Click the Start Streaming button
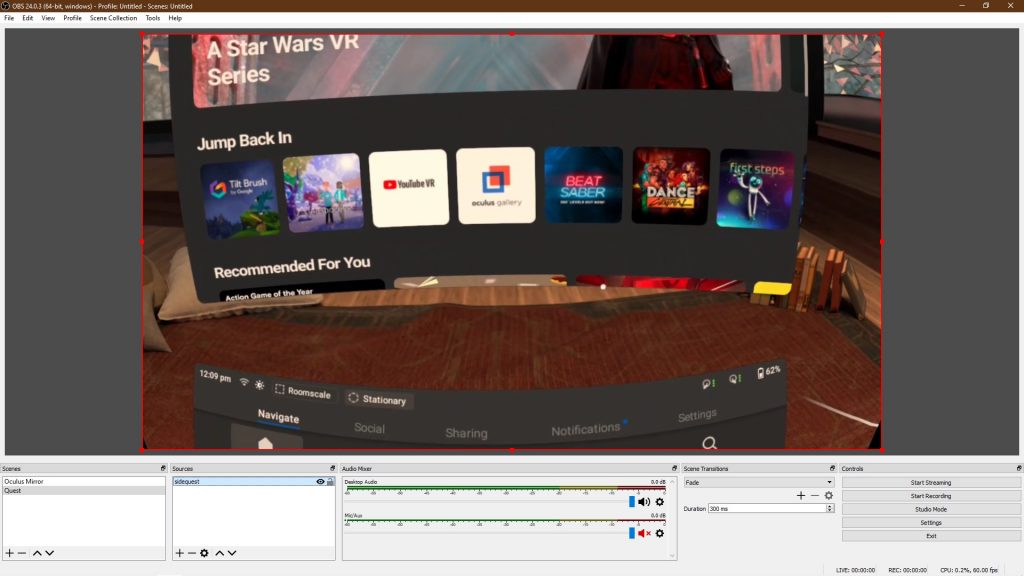The width and height of the screenshot is (1024, 576). [x=931, y=483]
